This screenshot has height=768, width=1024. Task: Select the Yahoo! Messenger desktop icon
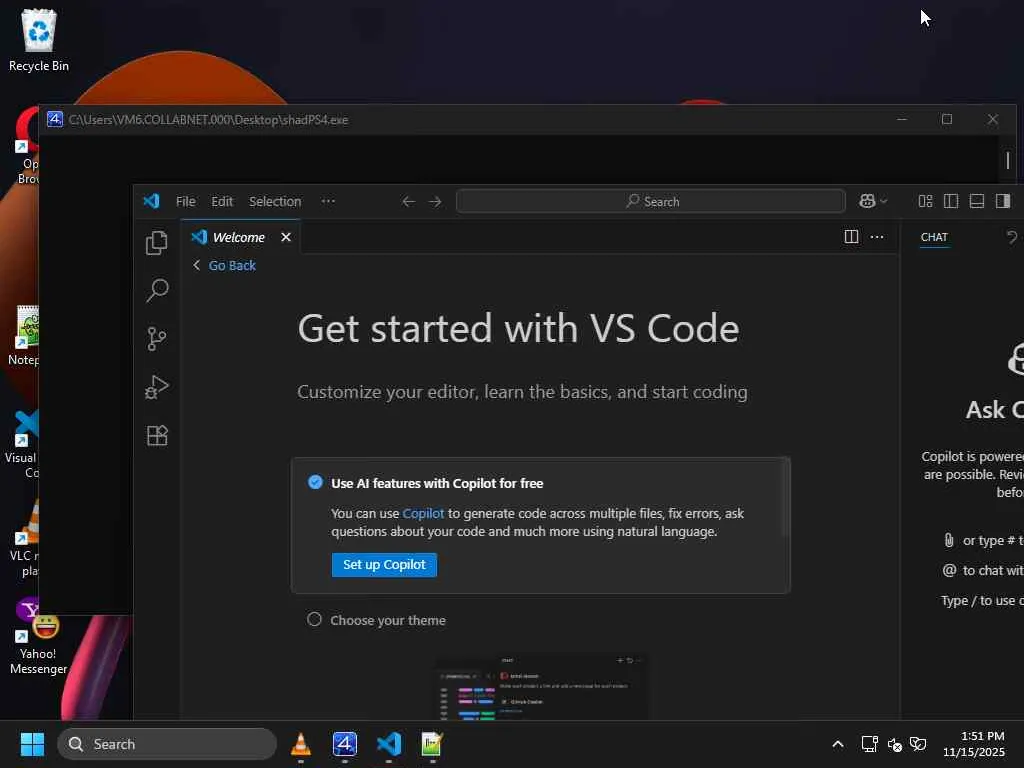38,637
